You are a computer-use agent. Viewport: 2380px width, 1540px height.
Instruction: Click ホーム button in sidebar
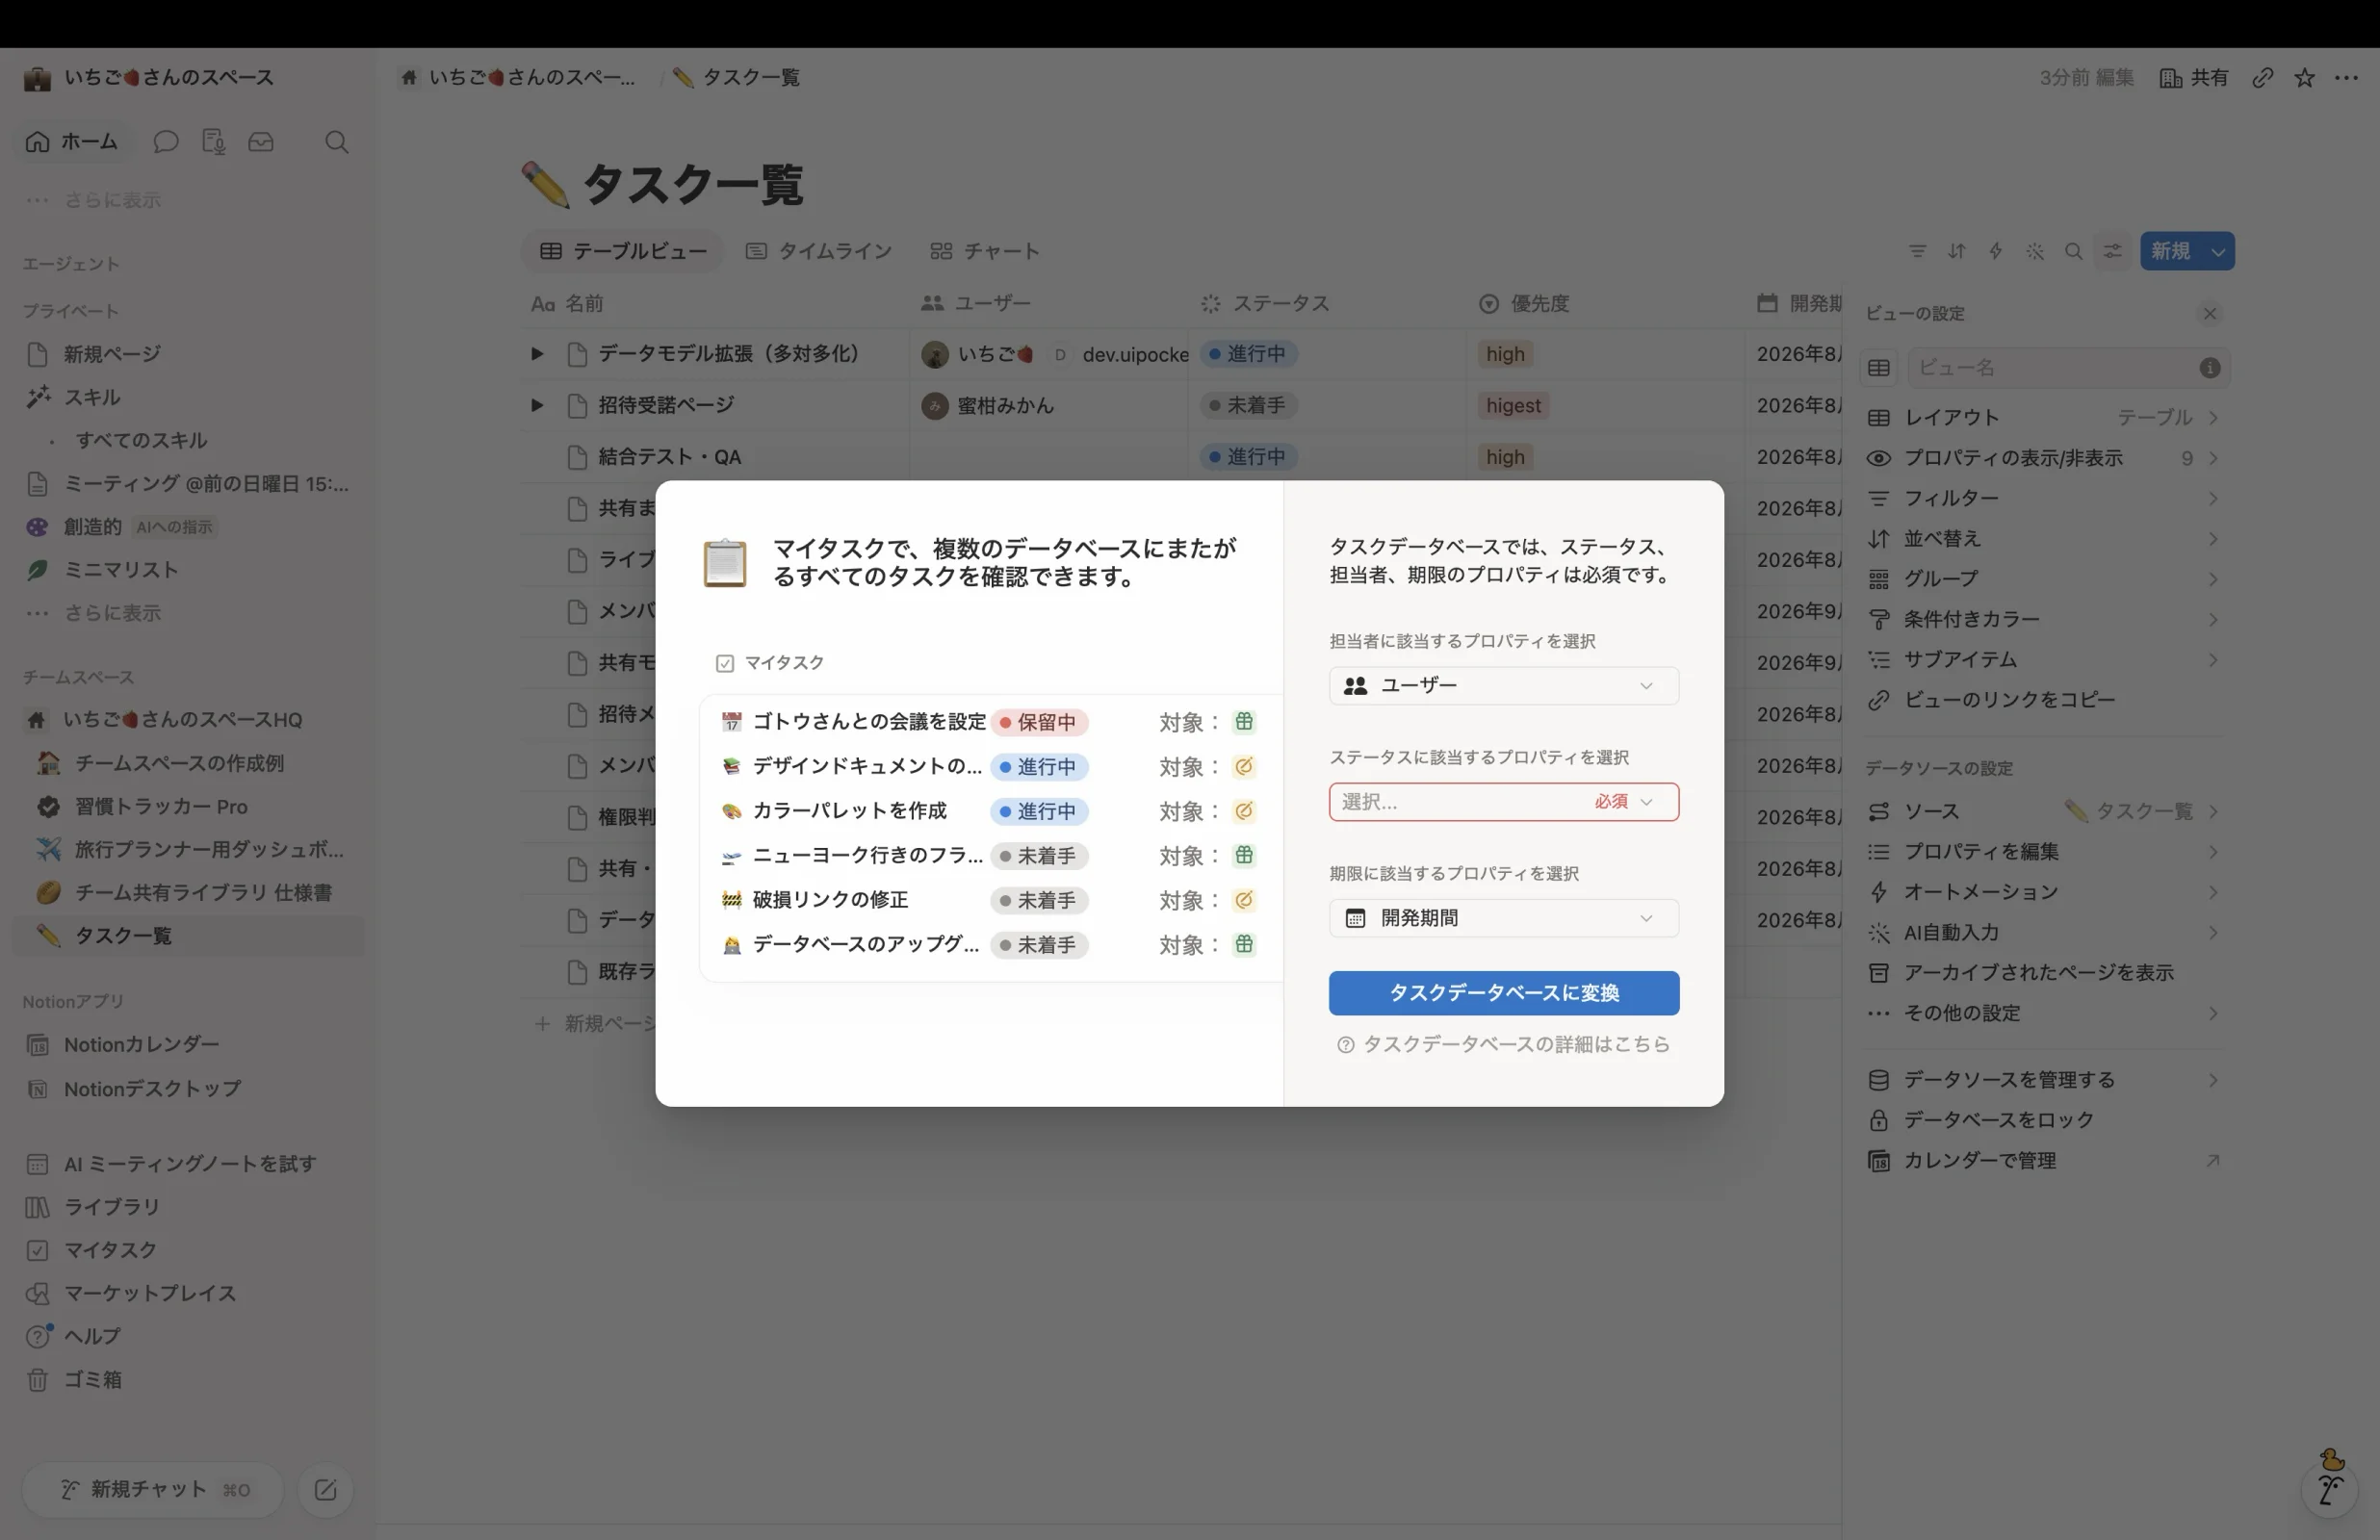[x=72, y=142]
